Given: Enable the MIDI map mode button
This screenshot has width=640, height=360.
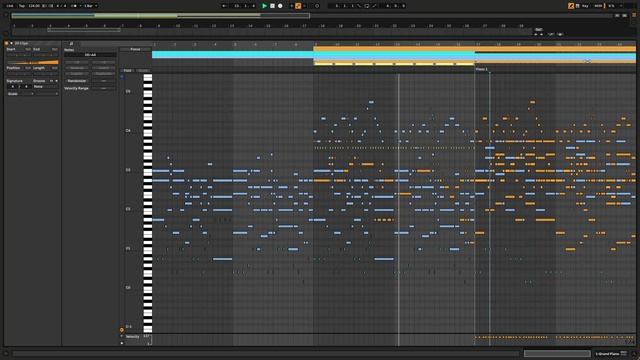Looking at the screenshot, I should point(598,6).
